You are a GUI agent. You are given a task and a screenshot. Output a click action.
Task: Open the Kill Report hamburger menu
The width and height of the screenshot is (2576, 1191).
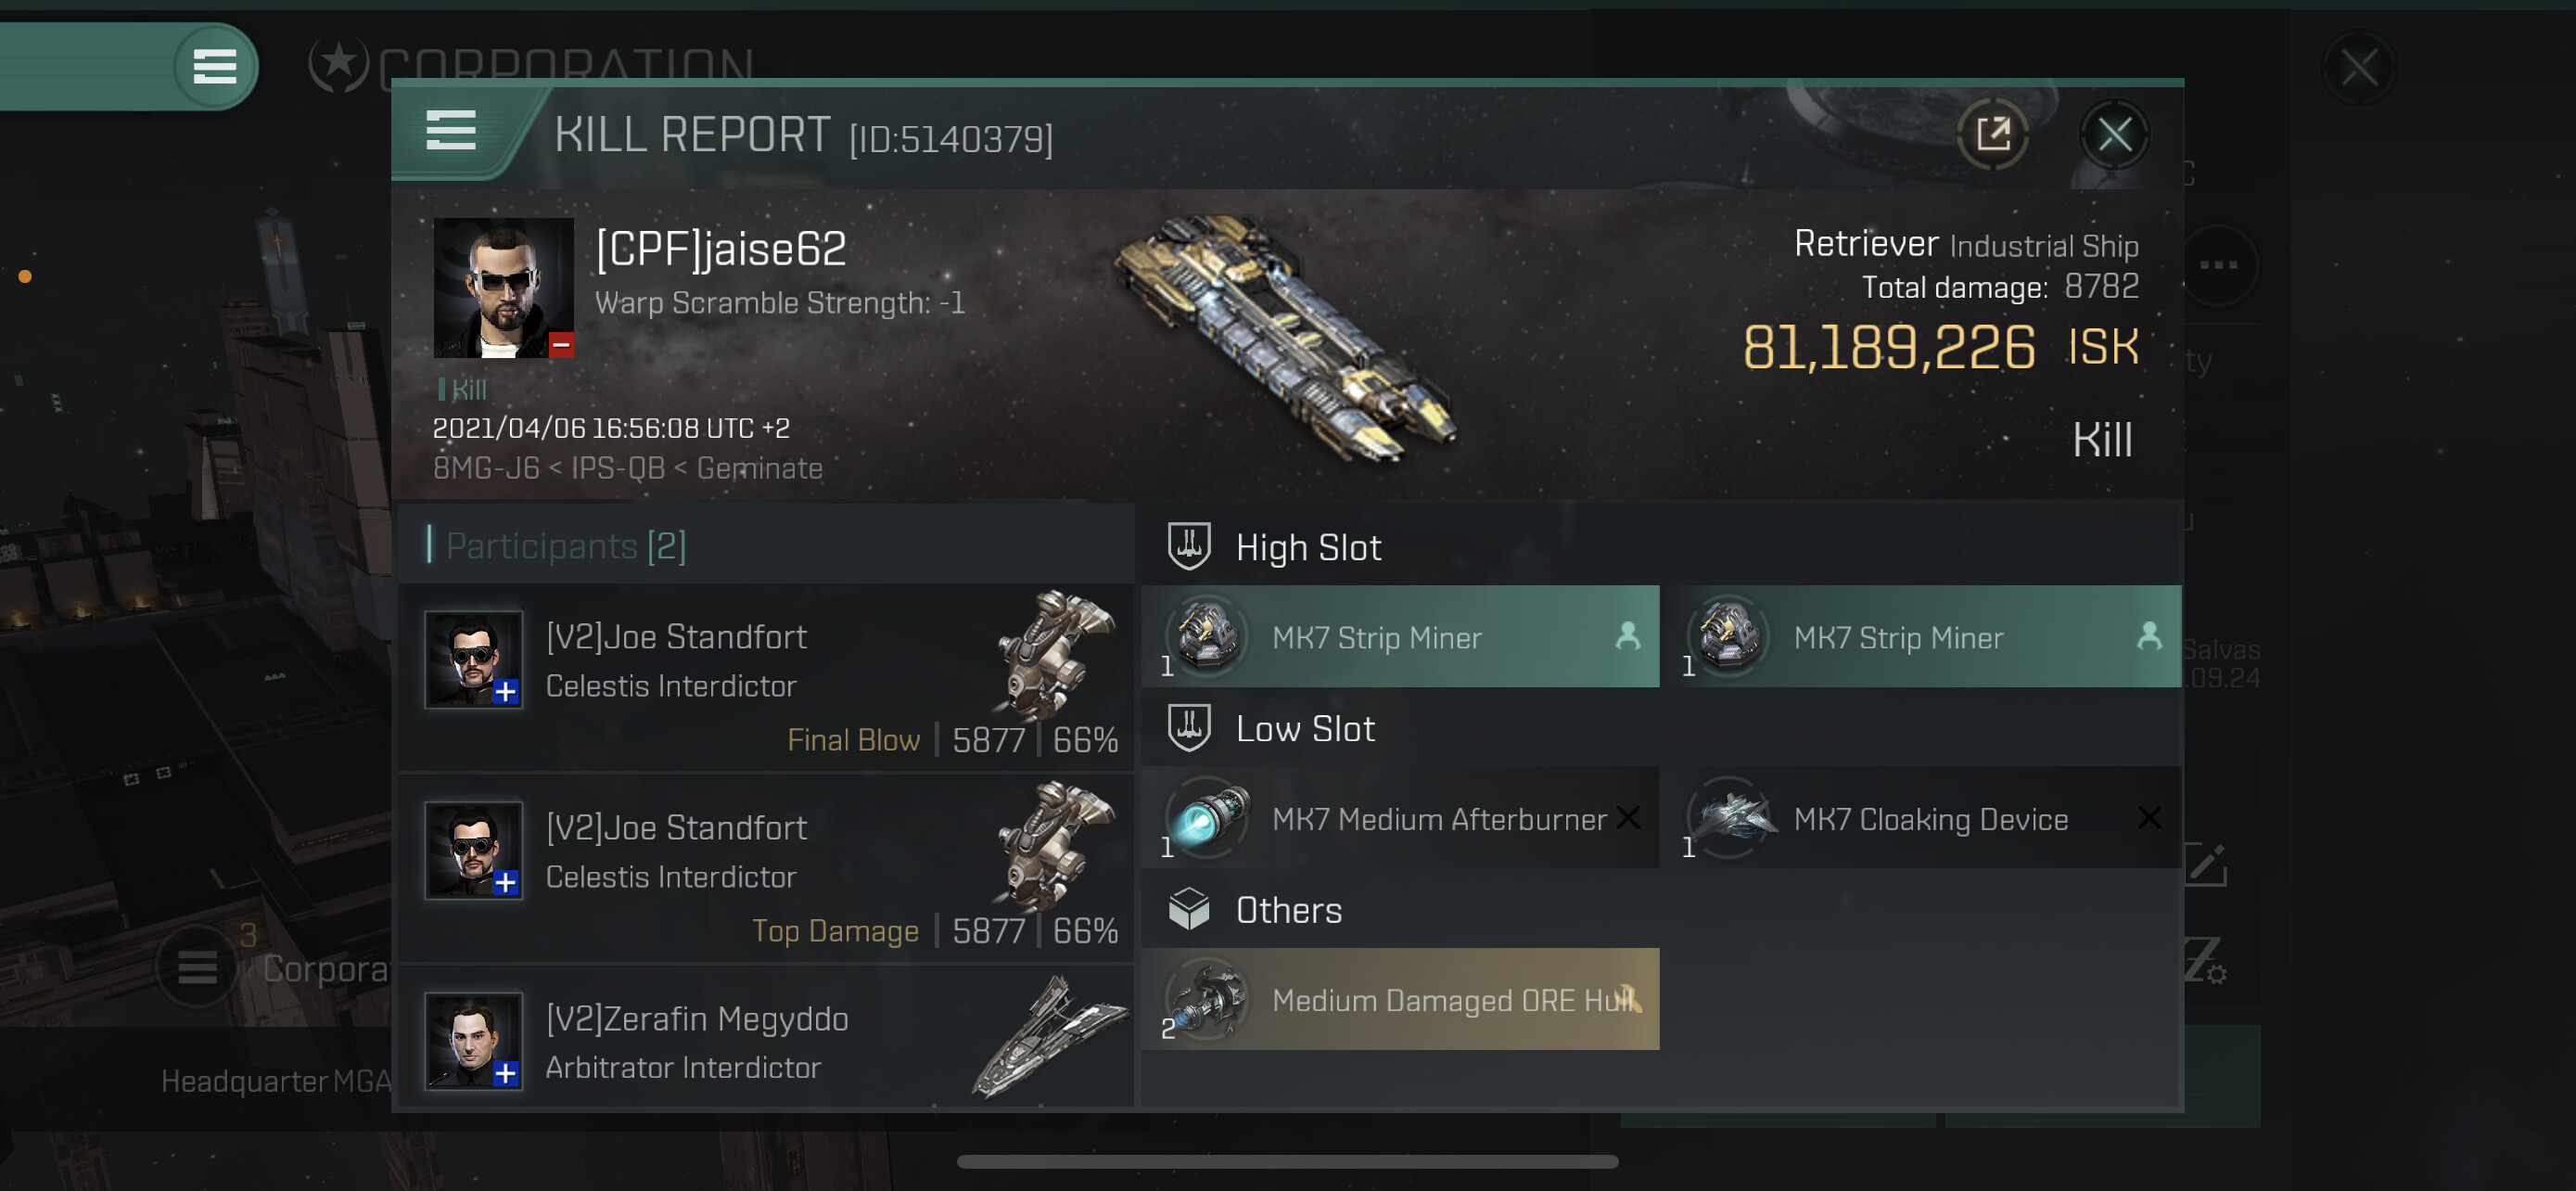tap(450, 131)
